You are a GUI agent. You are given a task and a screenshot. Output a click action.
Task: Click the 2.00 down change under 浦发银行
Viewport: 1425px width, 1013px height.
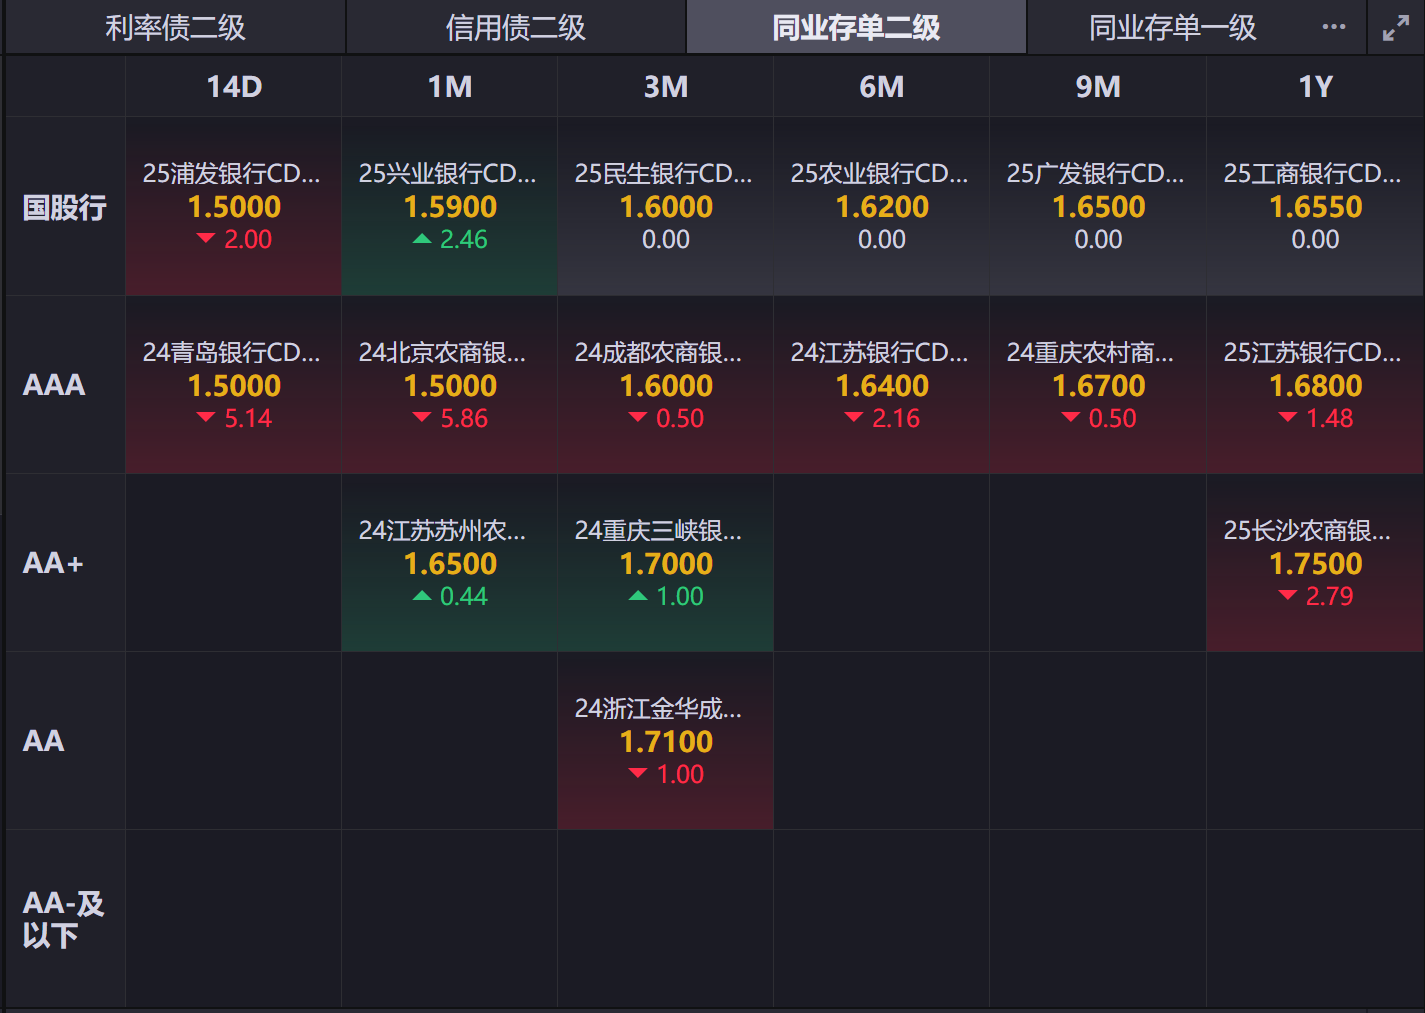pos(234,240)
